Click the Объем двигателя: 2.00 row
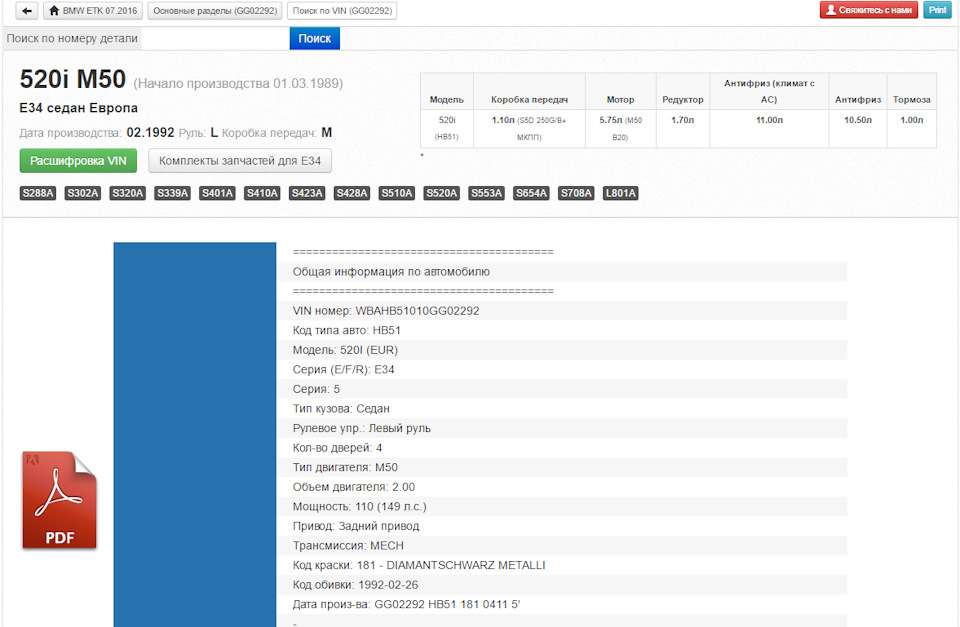This screenshot has width=960, height=627. pyautogui.click(x=562, y=487)
